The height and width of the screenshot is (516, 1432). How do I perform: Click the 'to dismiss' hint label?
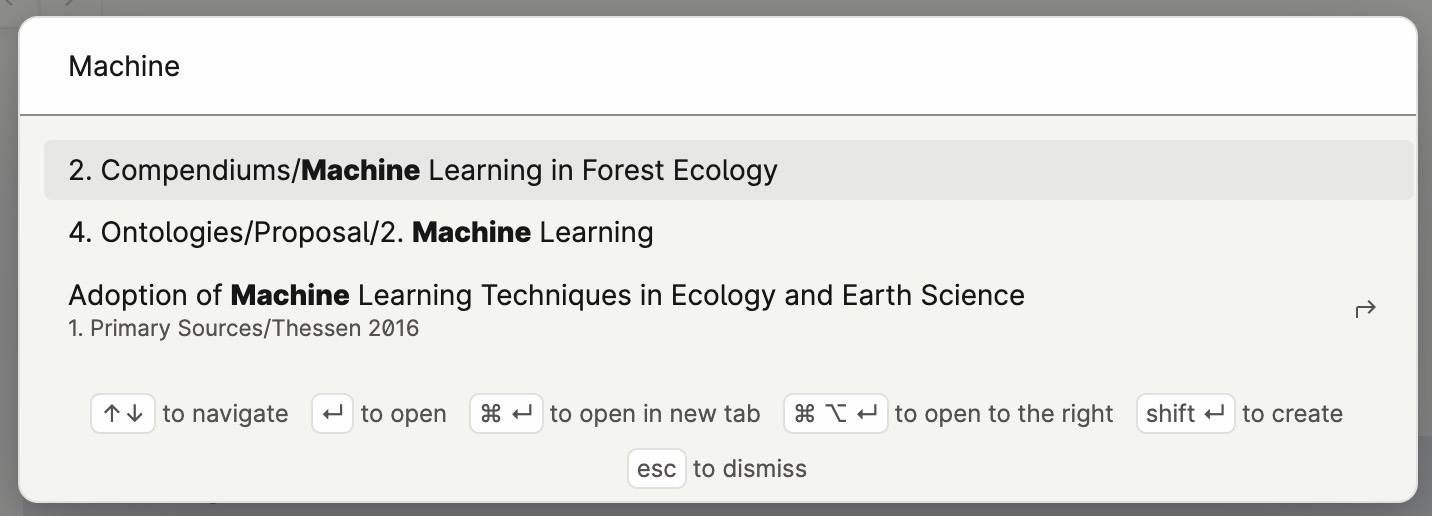[x=749, y=469]
